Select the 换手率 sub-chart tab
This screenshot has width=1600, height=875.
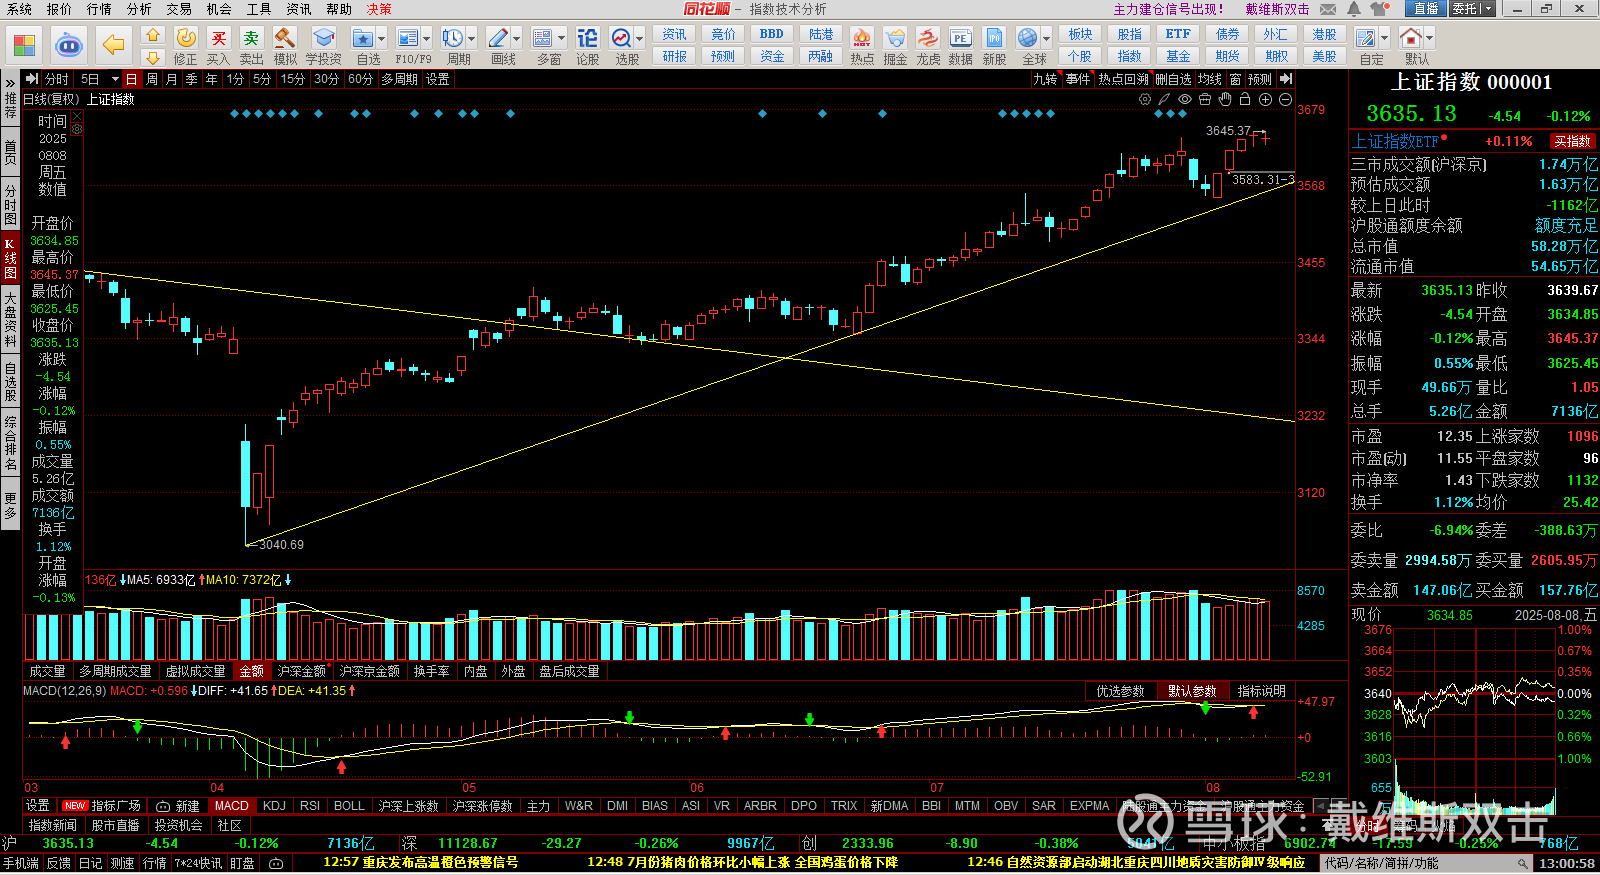(x=431, y=671)
